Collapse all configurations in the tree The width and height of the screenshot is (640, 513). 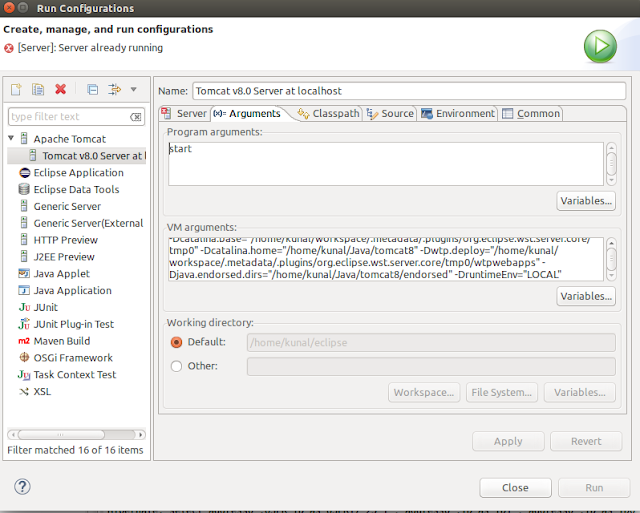coord(93,89)
